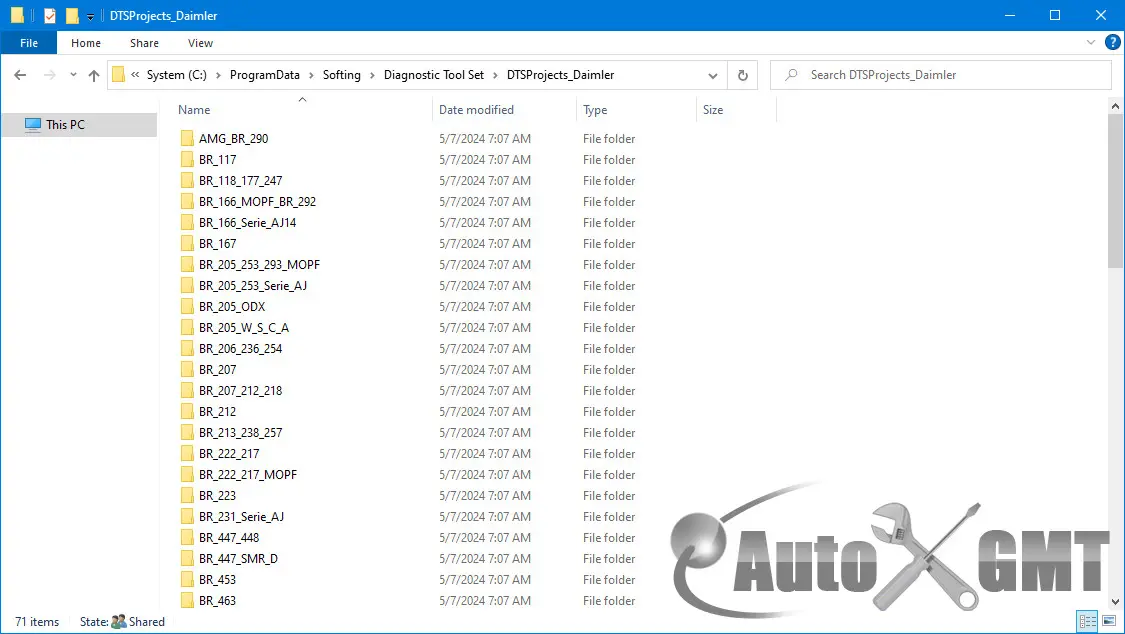Select the BR_118_177_247 folder icon

(x=187, y=180)
